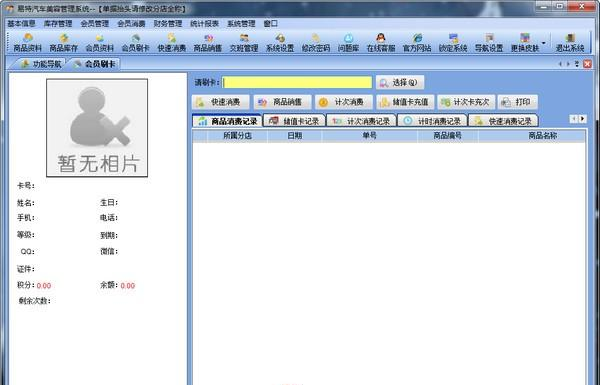This screenshot has width=600, height=385.
Task: Click the 计次卡充次 button
Action: click(466, 102)
